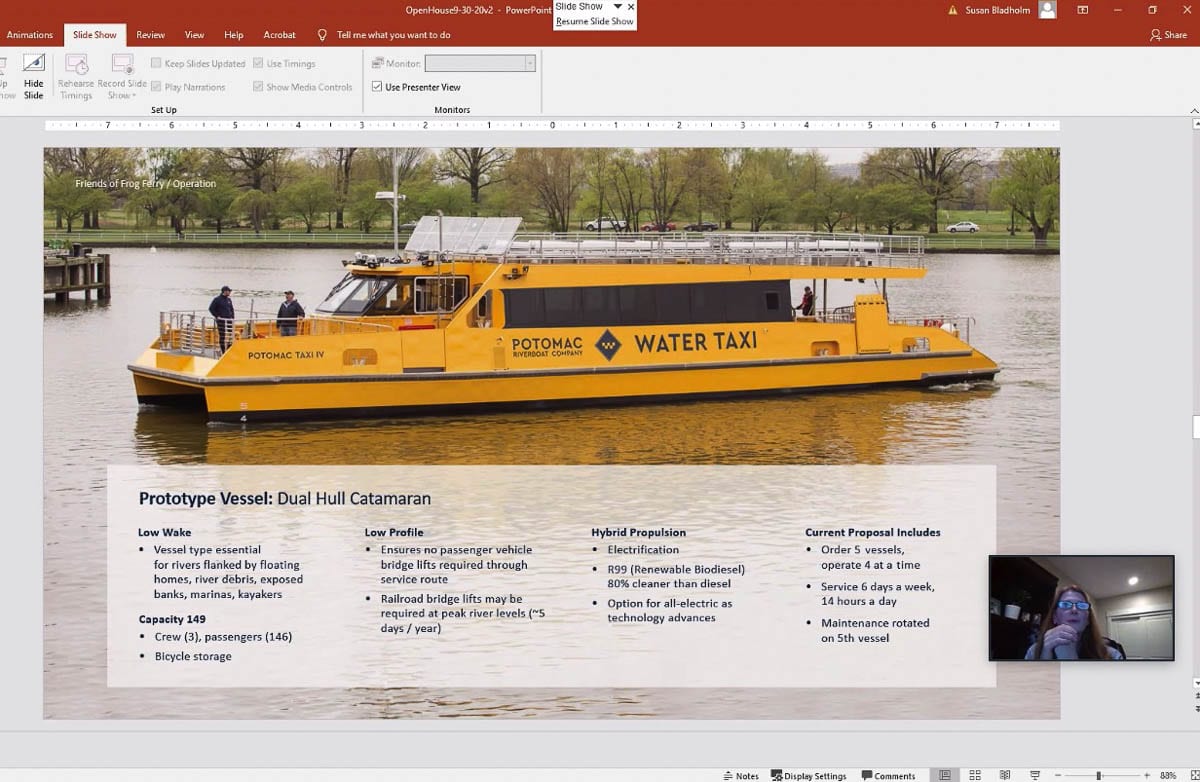Open Notes pane from status bar
The width and height of the screenshot is (1200, 782).
coord(740,775)
